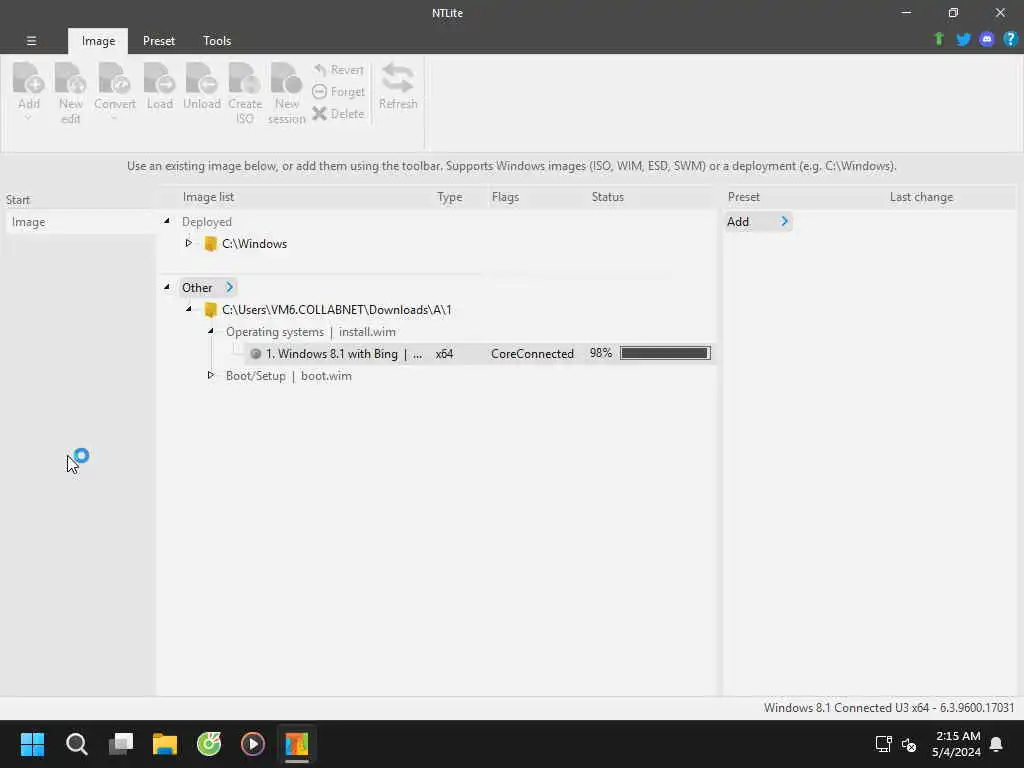Click the chevron next to Other
1024x768 pixels.
point(229,287)
